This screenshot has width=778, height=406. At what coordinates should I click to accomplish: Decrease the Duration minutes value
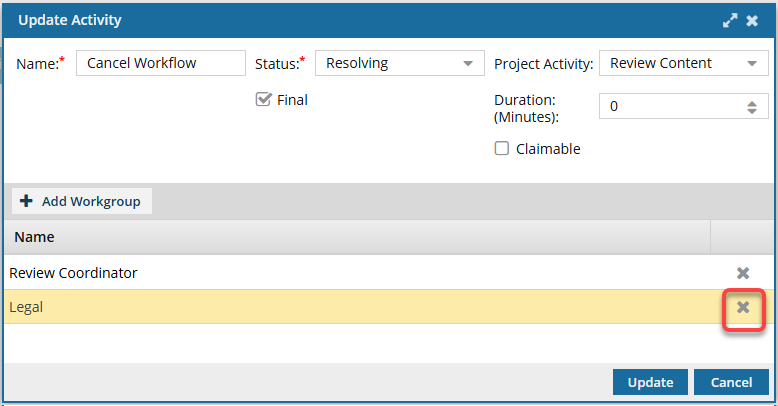click(751, 110)
